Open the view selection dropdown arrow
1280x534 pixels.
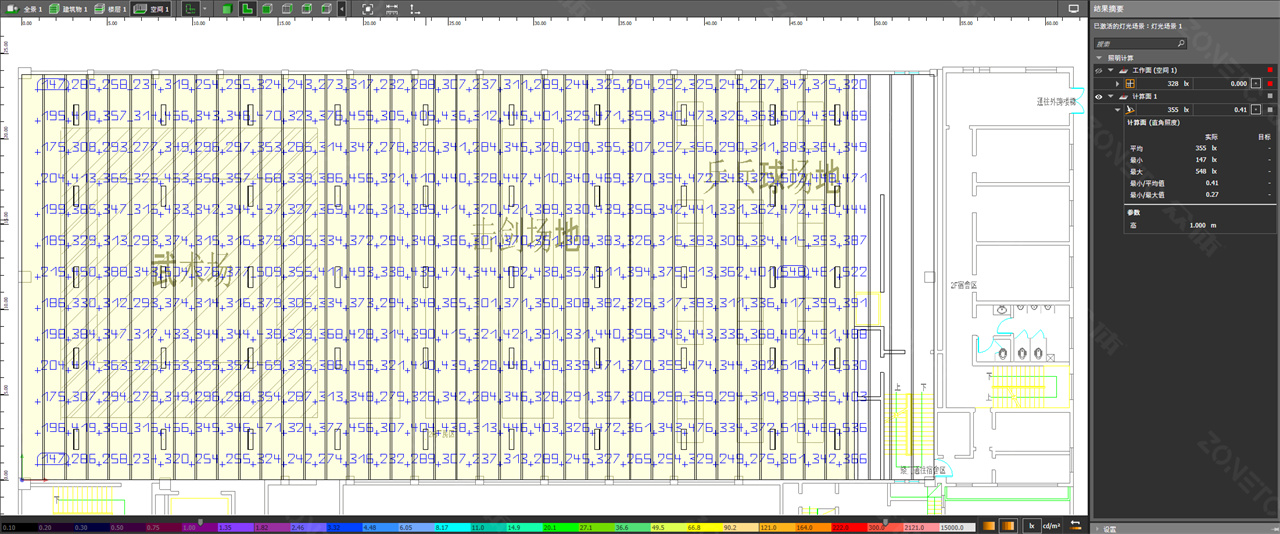[x=205, y=9]
